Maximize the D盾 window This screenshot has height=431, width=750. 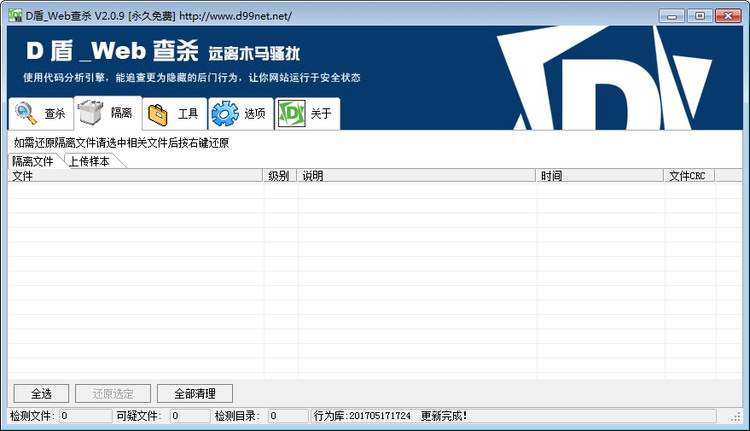click(700, 16)
